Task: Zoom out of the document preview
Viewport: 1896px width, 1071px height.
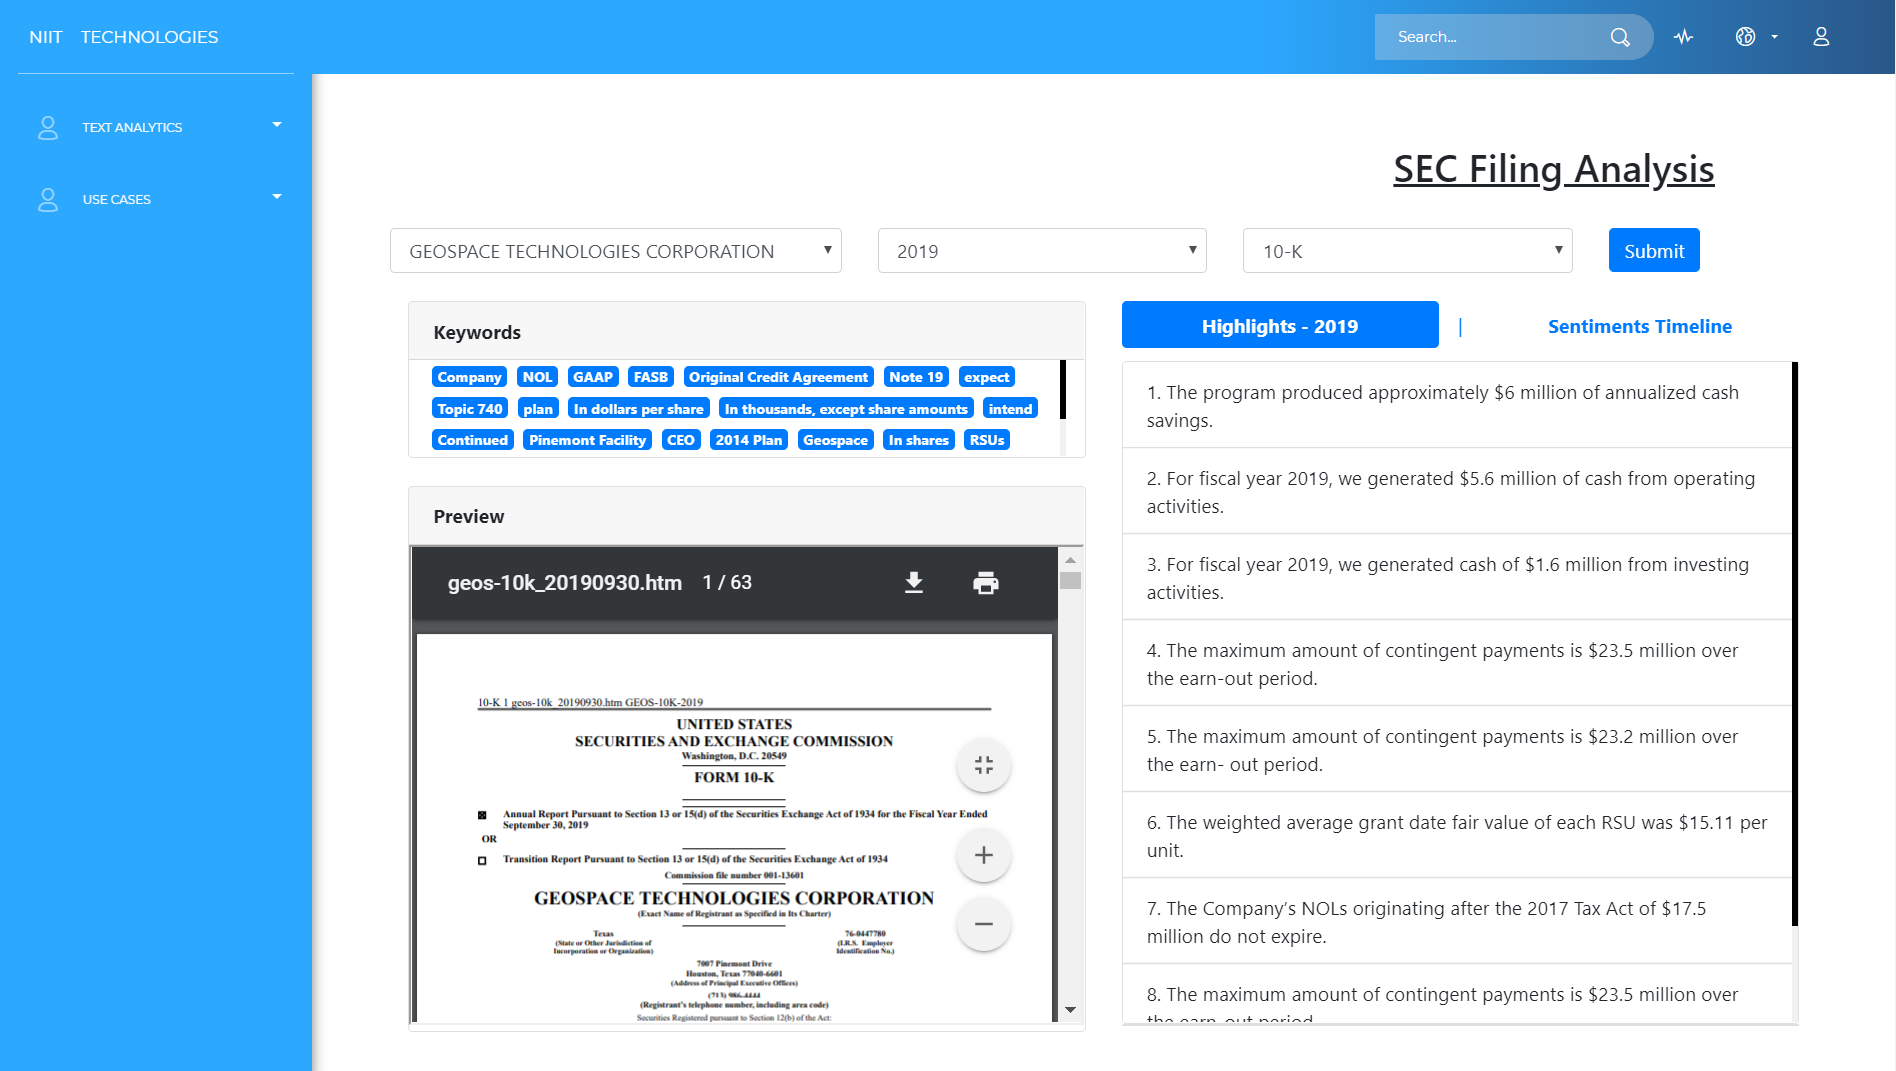Action: tap(983, 924)
